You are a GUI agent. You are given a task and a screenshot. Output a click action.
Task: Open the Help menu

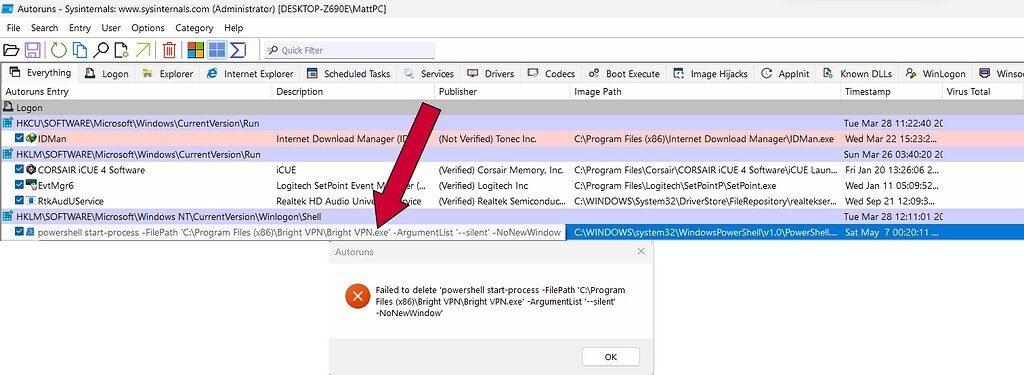point(233,27)
